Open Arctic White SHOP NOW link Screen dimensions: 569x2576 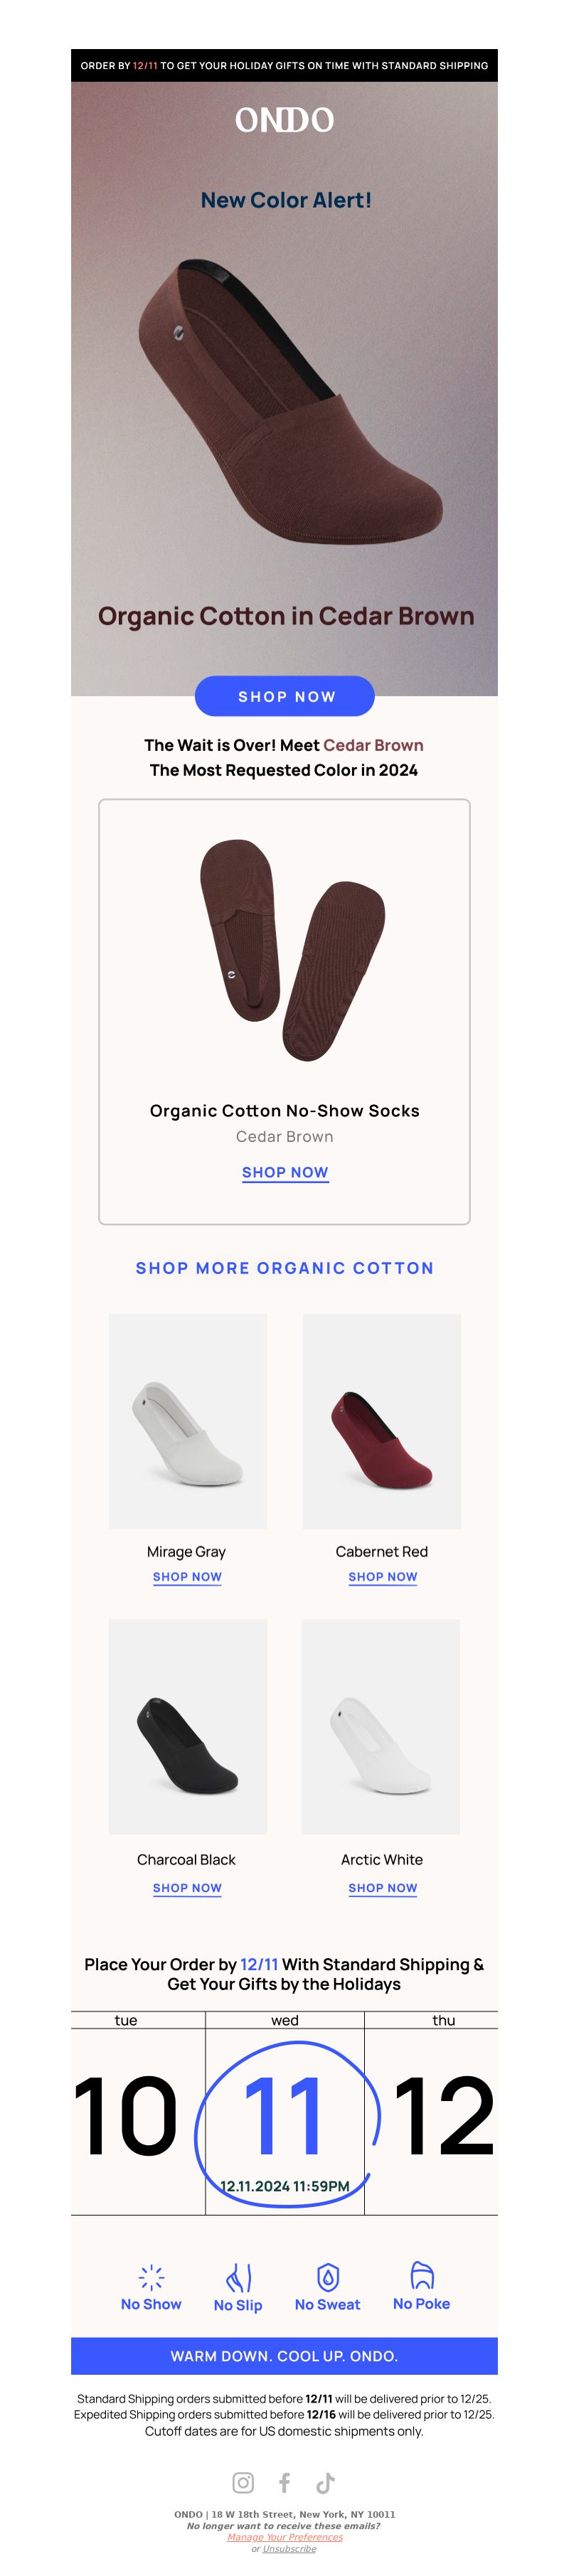(x=382, y=1888)
